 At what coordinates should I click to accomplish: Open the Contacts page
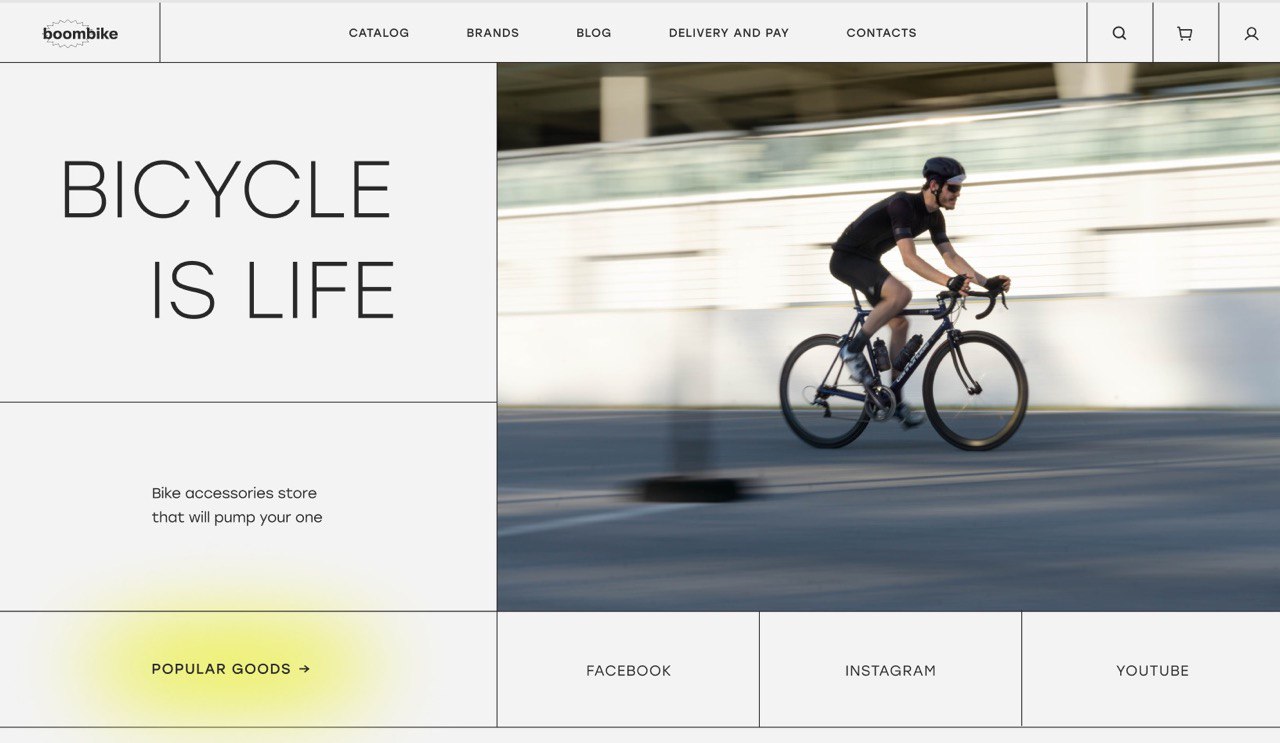click(x=881, y=33)
